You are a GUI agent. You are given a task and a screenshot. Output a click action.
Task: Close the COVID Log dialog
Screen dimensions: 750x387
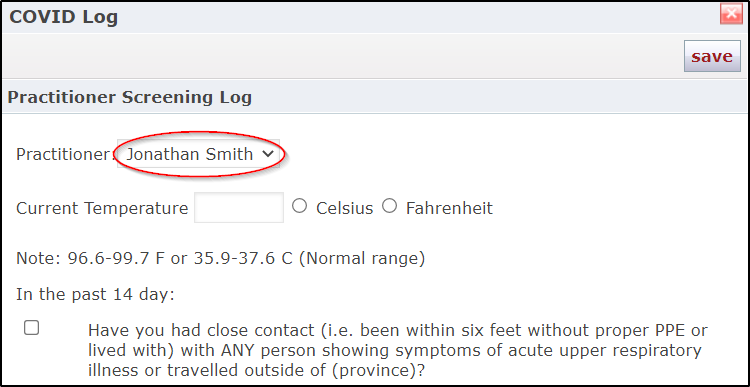731,14
